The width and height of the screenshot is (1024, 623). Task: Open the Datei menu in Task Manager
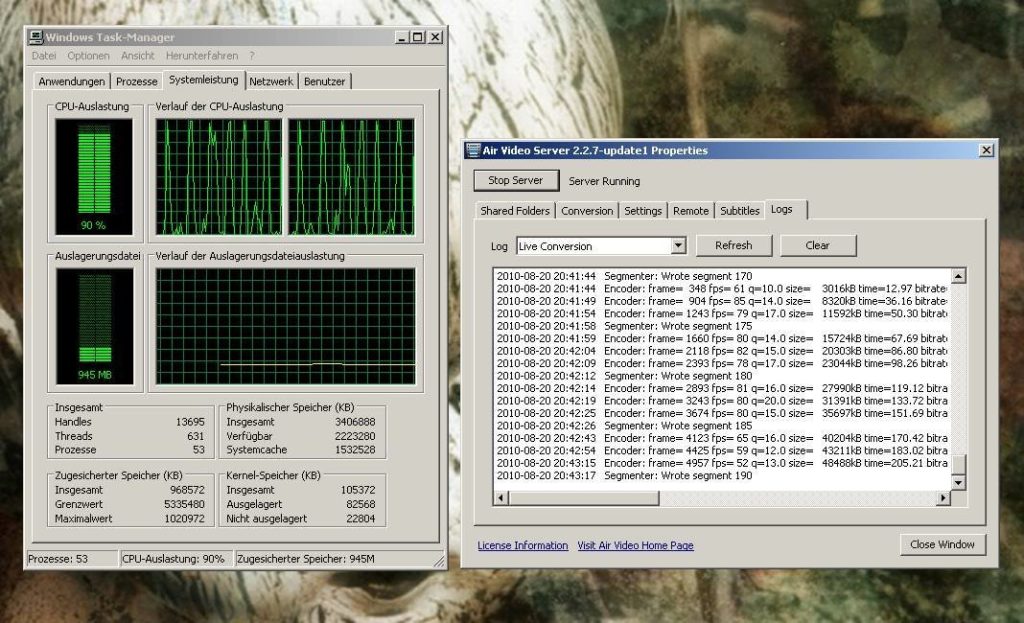[44, 56]
